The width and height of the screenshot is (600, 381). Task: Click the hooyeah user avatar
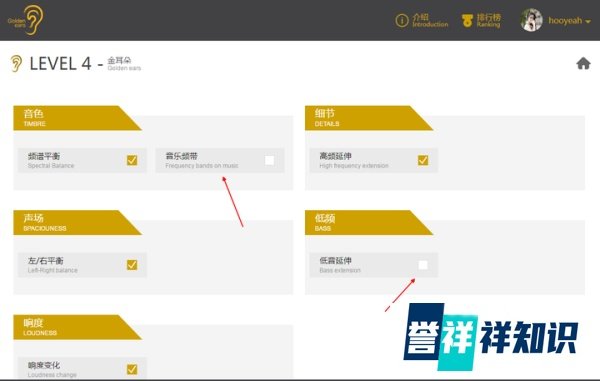coord(531,20)
